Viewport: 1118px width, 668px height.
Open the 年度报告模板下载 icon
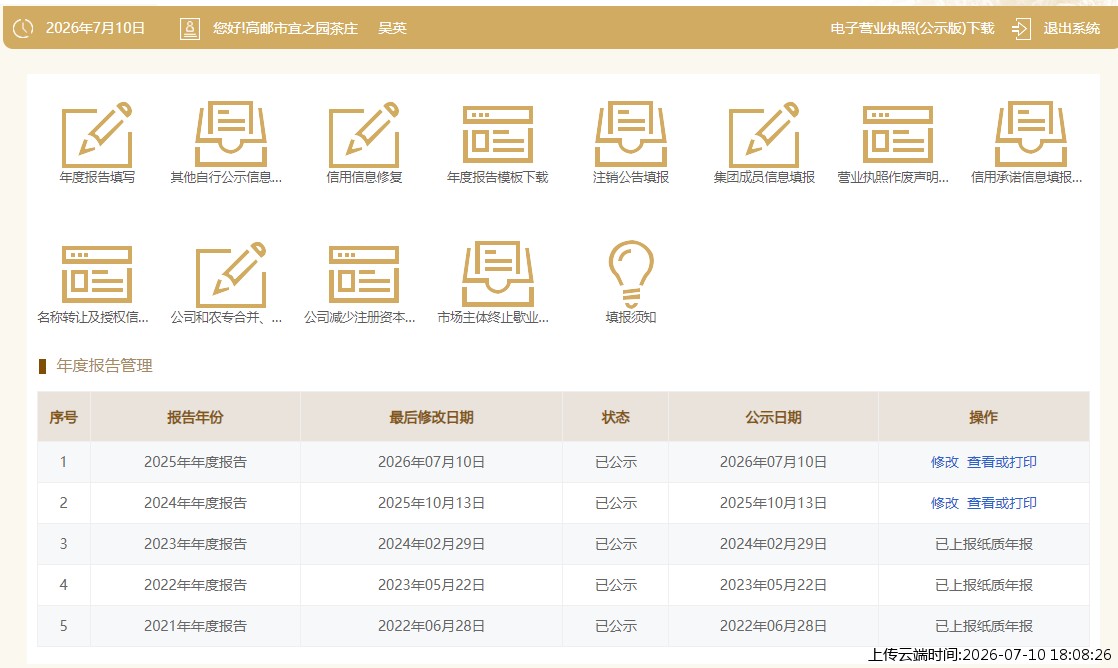(x=498, y=135)
